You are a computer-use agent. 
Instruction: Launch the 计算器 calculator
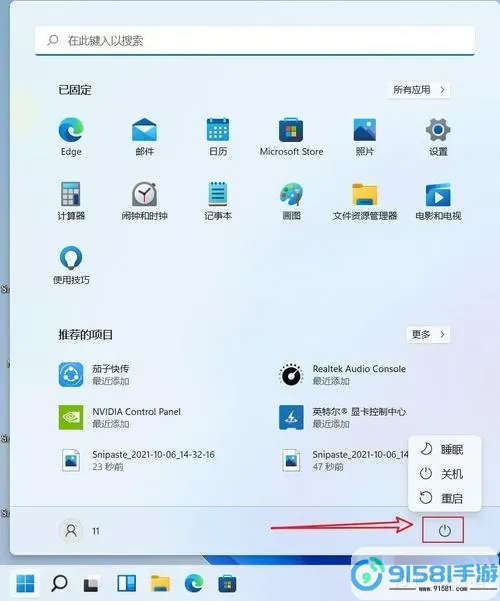coord(71,201)
